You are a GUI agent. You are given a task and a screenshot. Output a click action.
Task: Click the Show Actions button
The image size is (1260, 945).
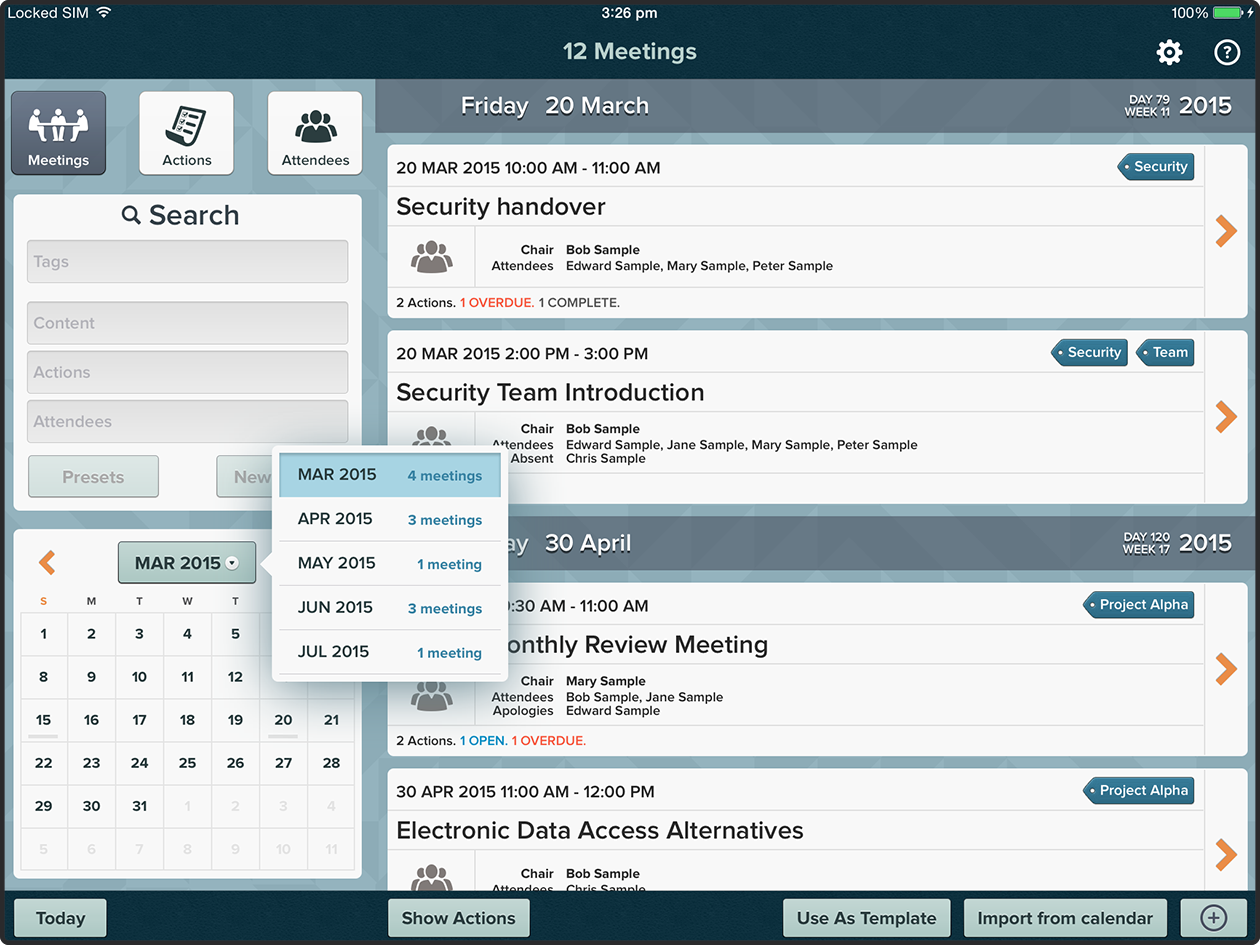458,918
